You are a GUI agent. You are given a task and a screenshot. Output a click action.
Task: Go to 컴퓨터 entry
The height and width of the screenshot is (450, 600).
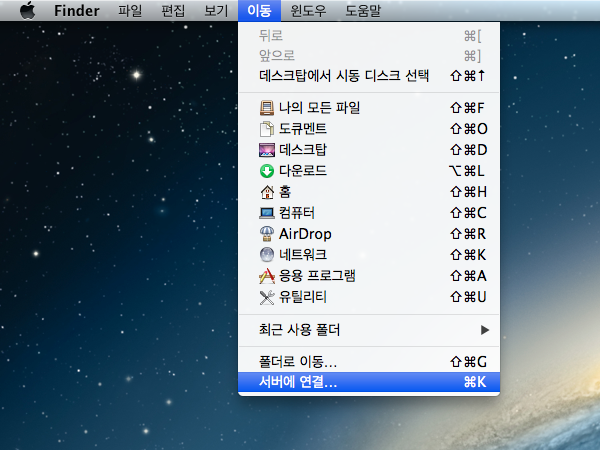(369, 213)
